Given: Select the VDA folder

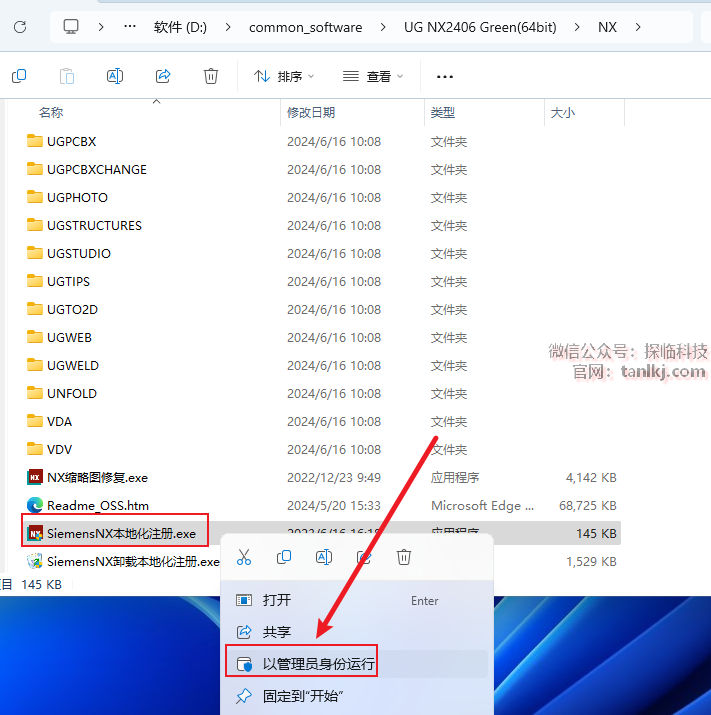Looking at the screenshot, I should coord(49,421).
